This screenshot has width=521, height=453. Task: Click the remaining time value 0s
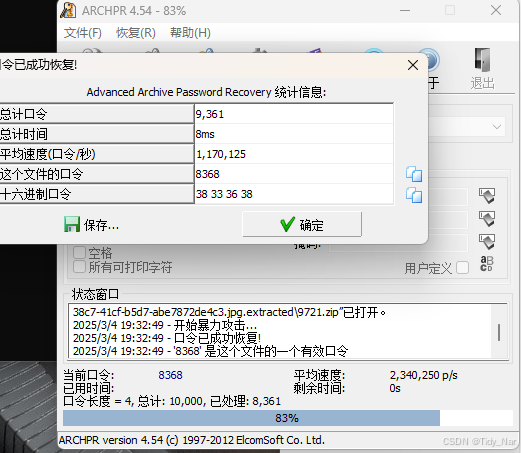395,388
